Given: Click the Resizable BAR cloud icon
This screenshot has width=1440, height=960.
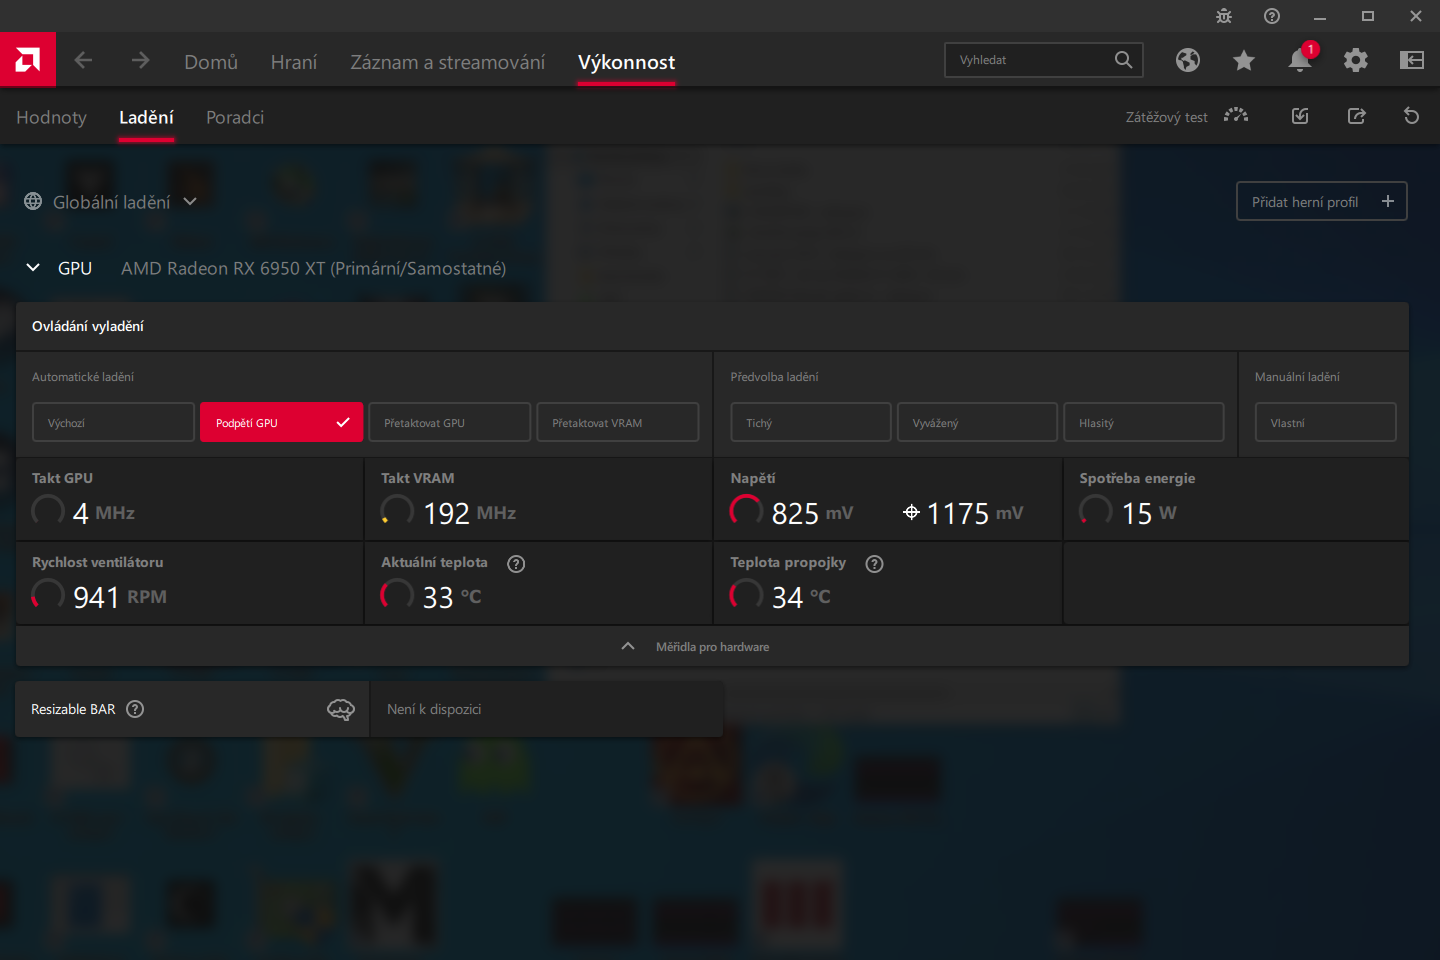Looking at the screenshot, I should [x=341, y=709].
